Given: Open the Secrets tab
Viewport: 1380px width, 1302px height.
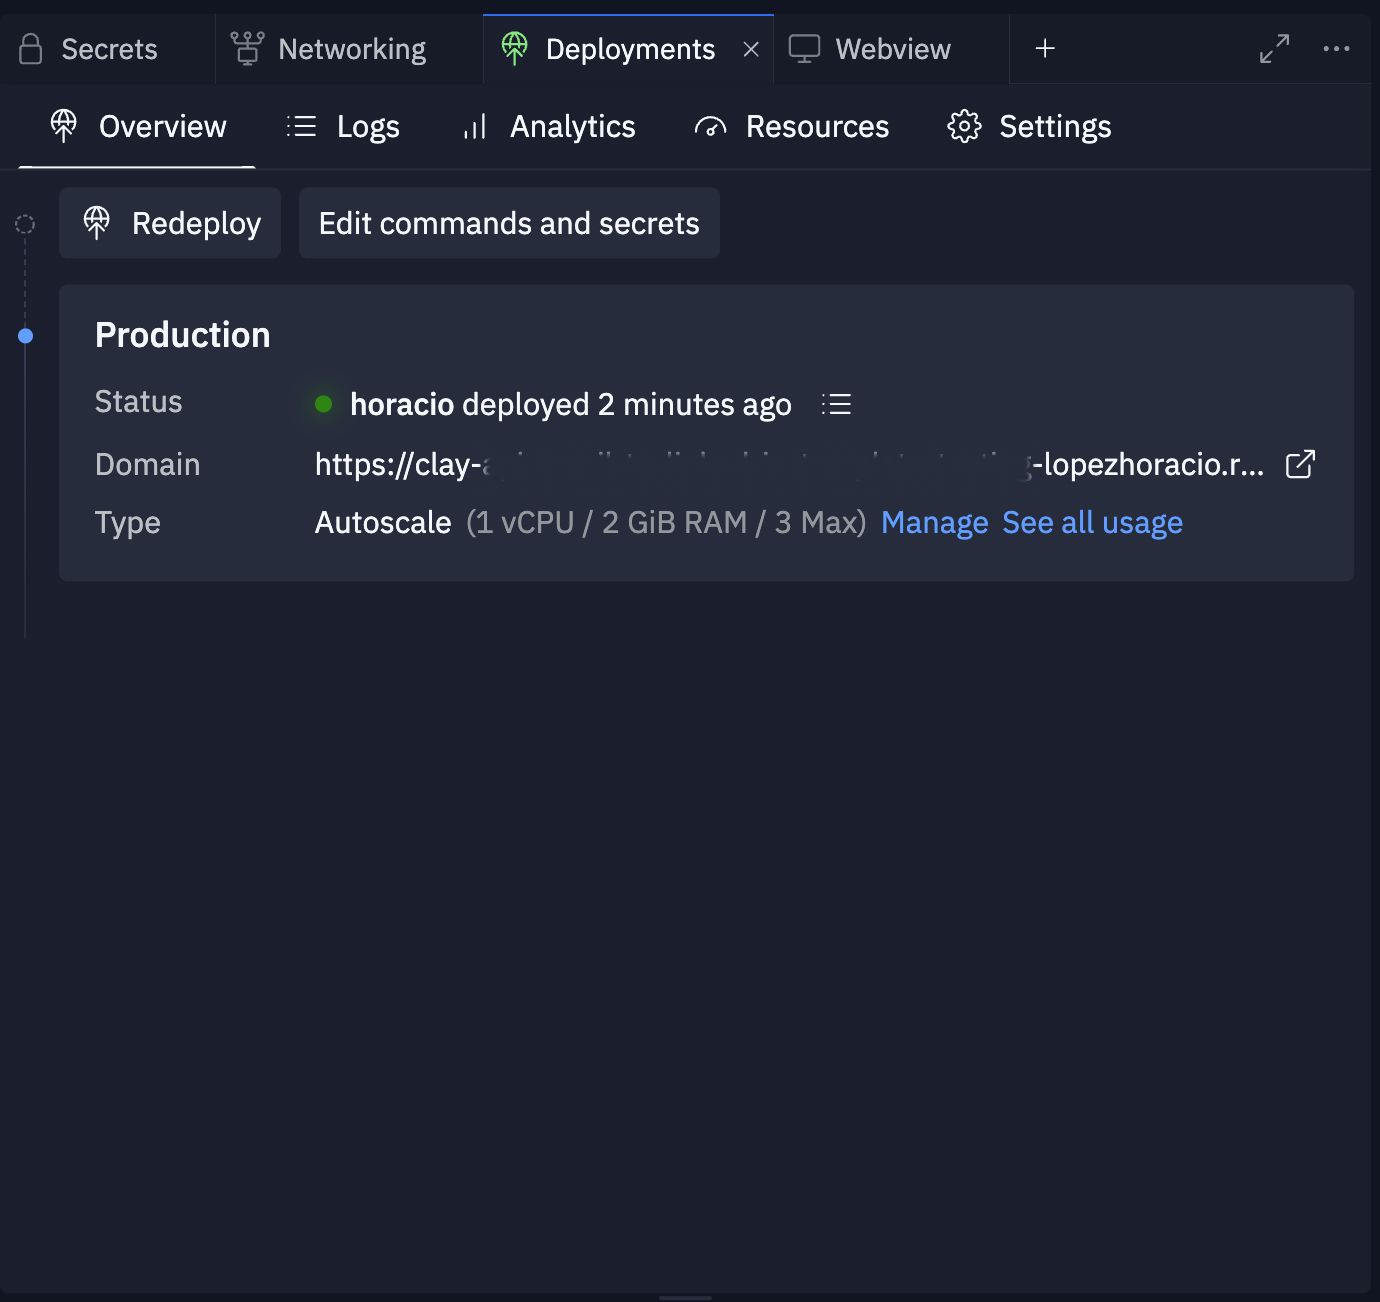Looking at the screenshot, I should point(90,49).
